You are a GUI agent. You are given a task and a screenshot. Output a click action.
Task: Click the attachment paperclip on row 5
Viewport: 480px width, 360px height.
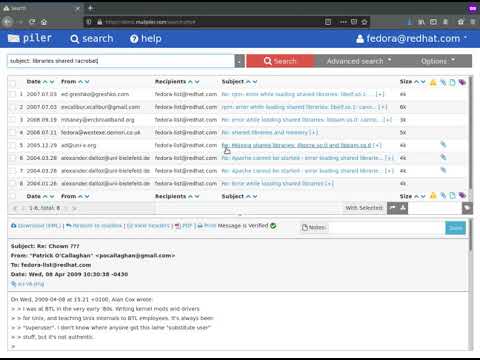click(443, 144)
